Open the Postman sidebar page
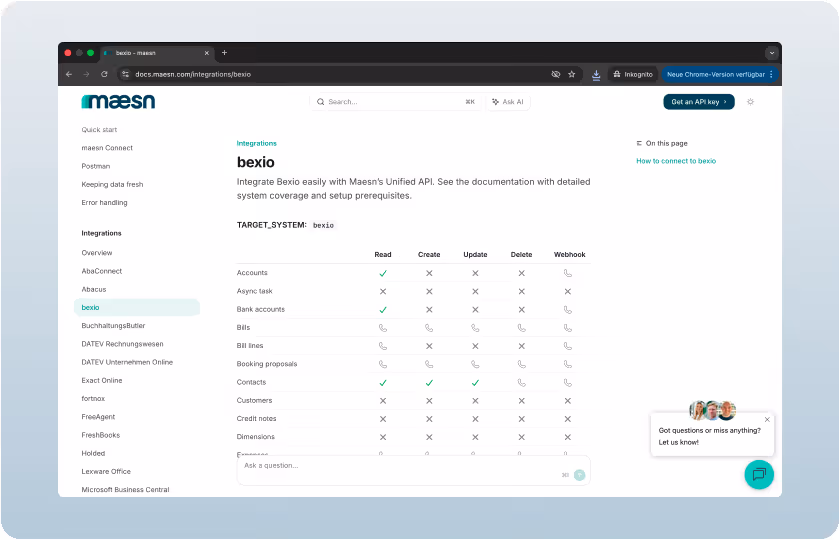Image resolution: width=840 pixels, height=540 pixels. coord(96,166)
